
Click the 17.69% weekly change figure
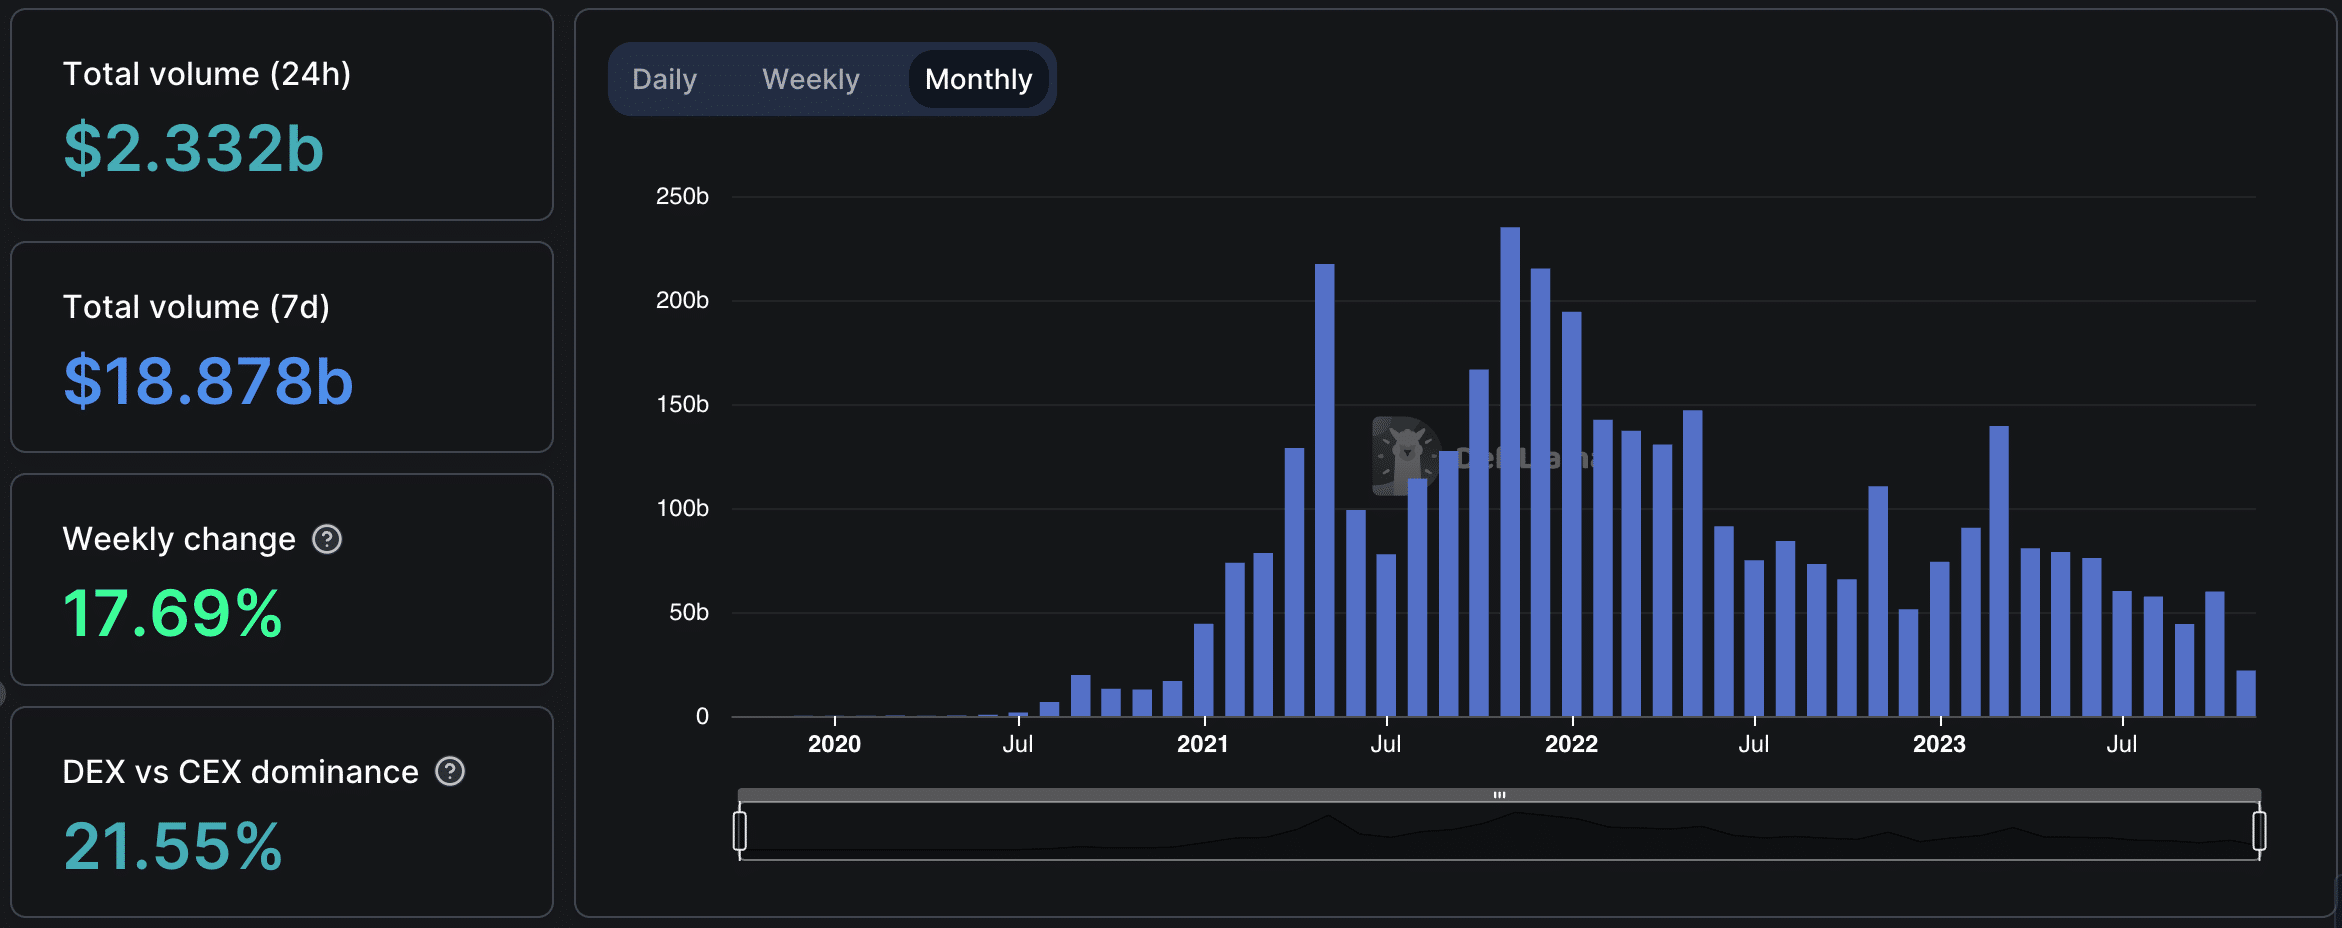[x=173, y=613]
